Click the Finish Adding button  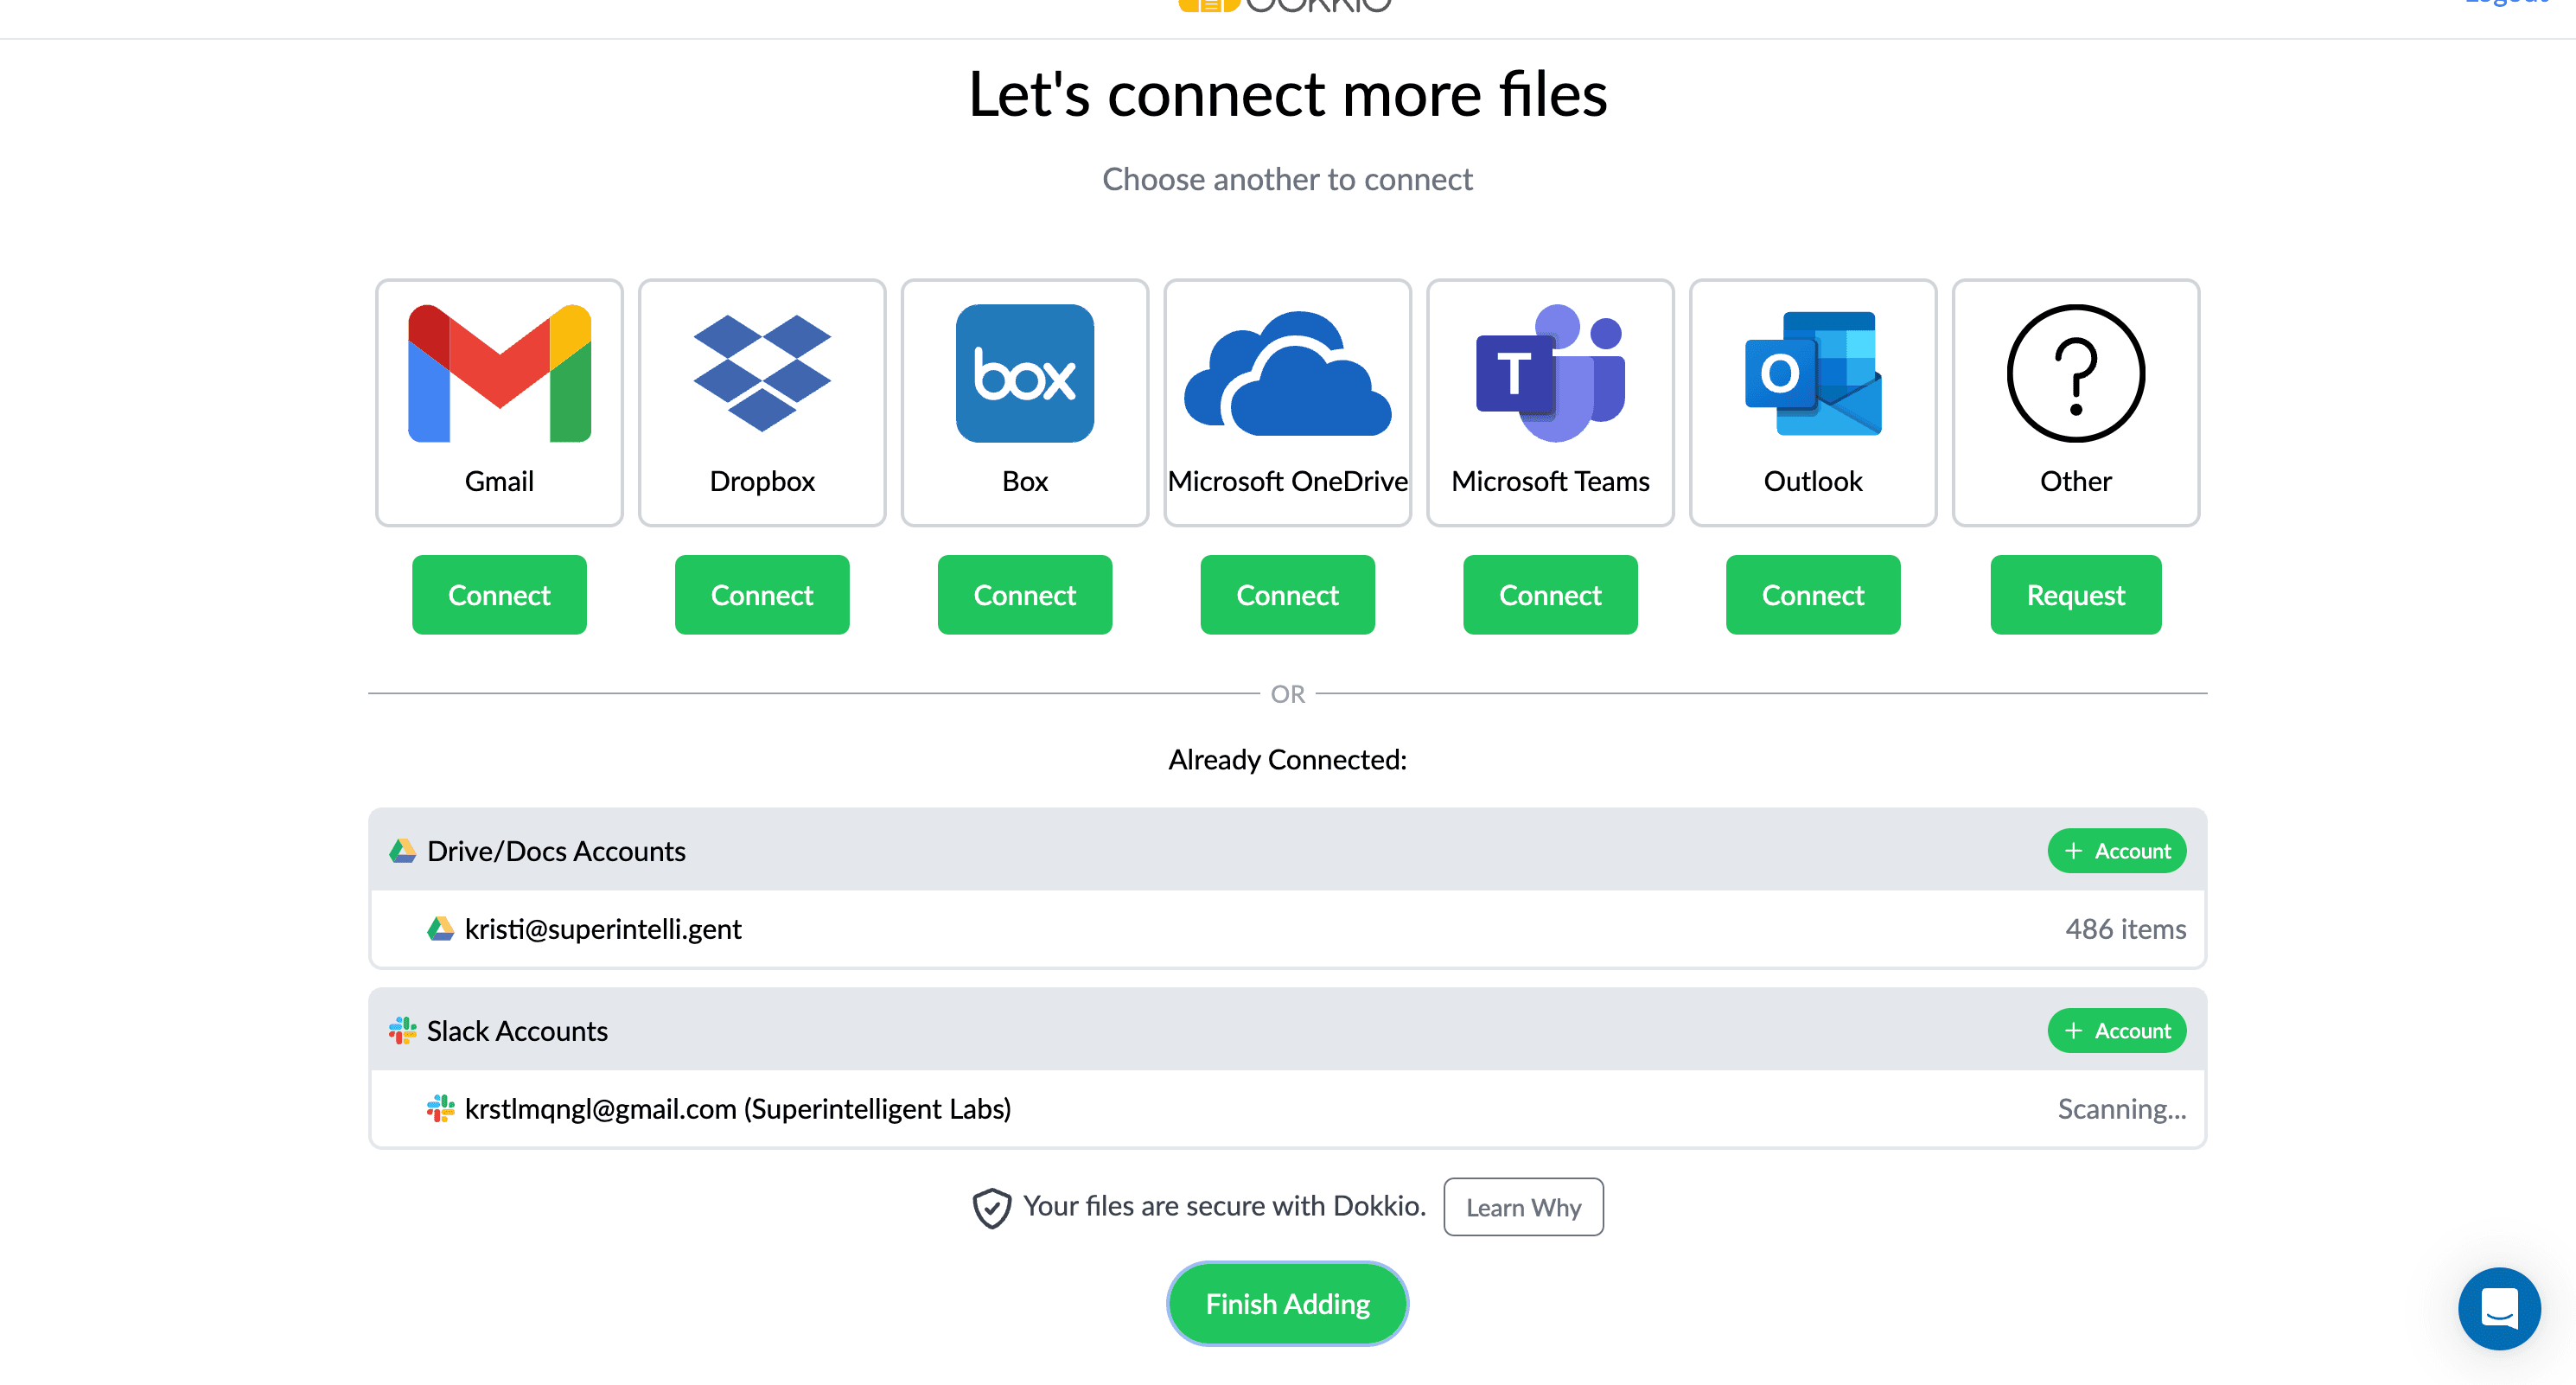click(1288, 1304)
